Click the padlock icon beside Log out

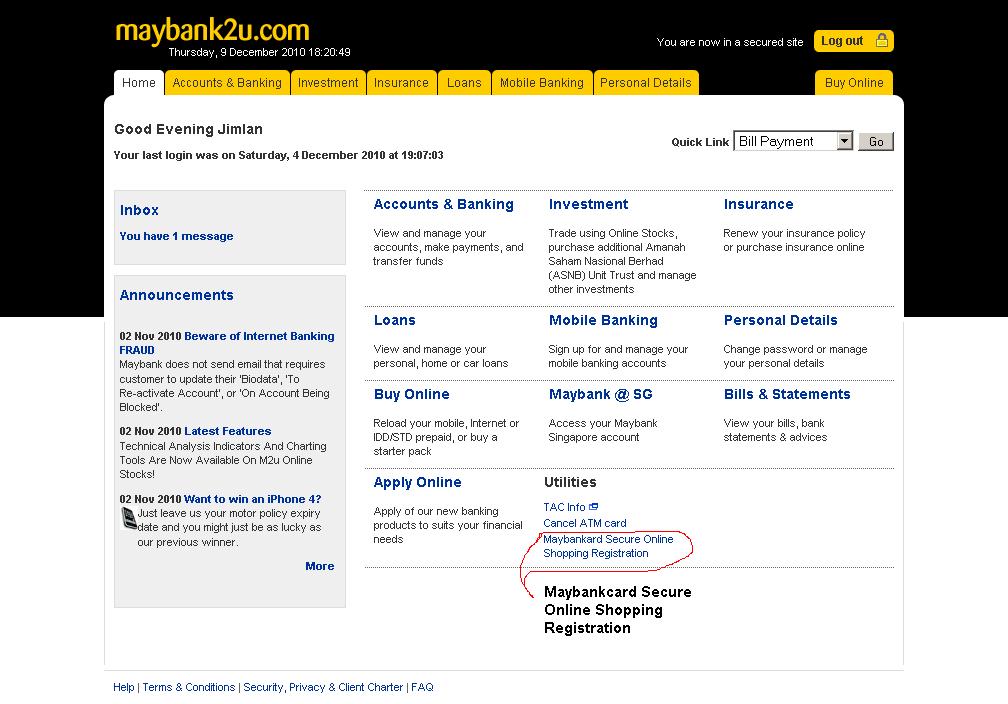click(x=882, y=41)
